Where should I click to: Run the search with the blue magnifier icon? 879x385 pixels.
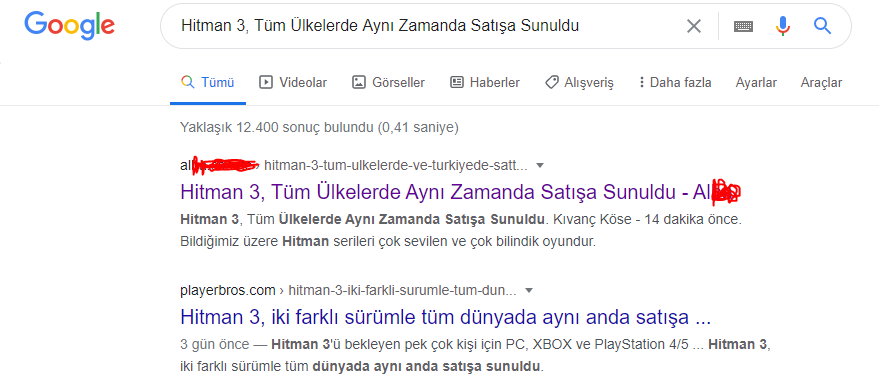click(822, 25)
